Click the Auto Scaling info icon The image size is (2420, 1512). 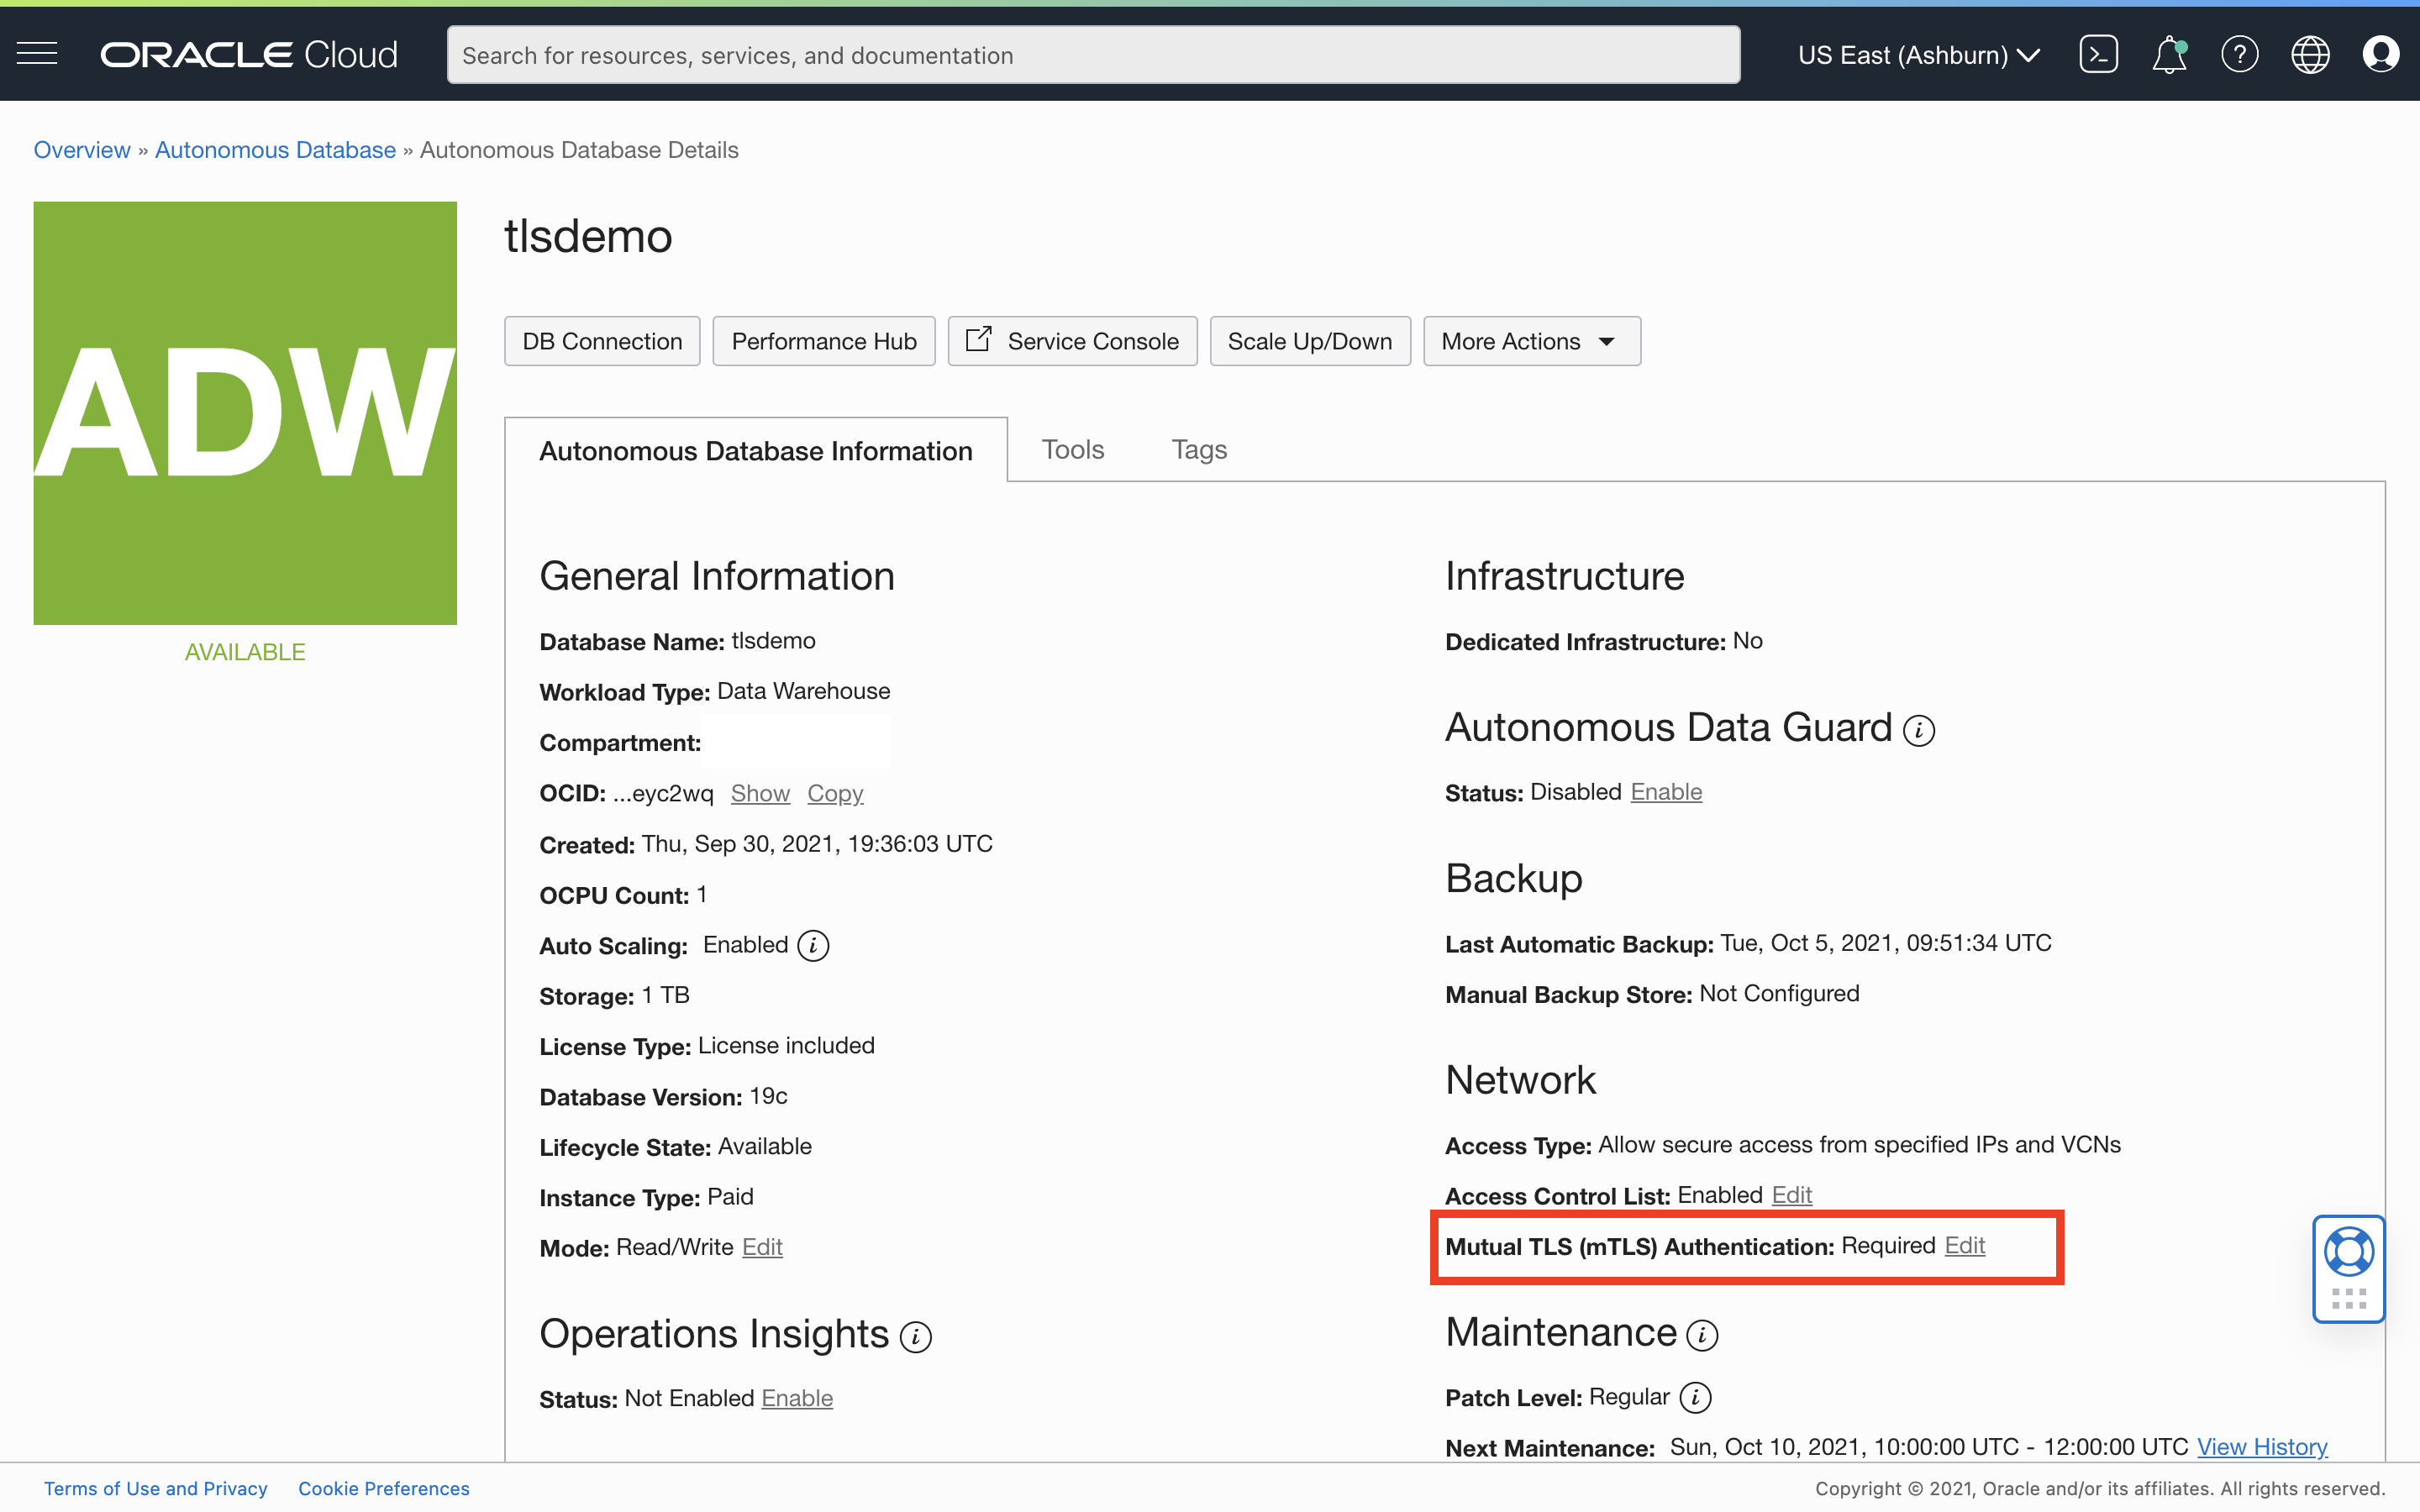pyautogui.click(x=814, y=944)
